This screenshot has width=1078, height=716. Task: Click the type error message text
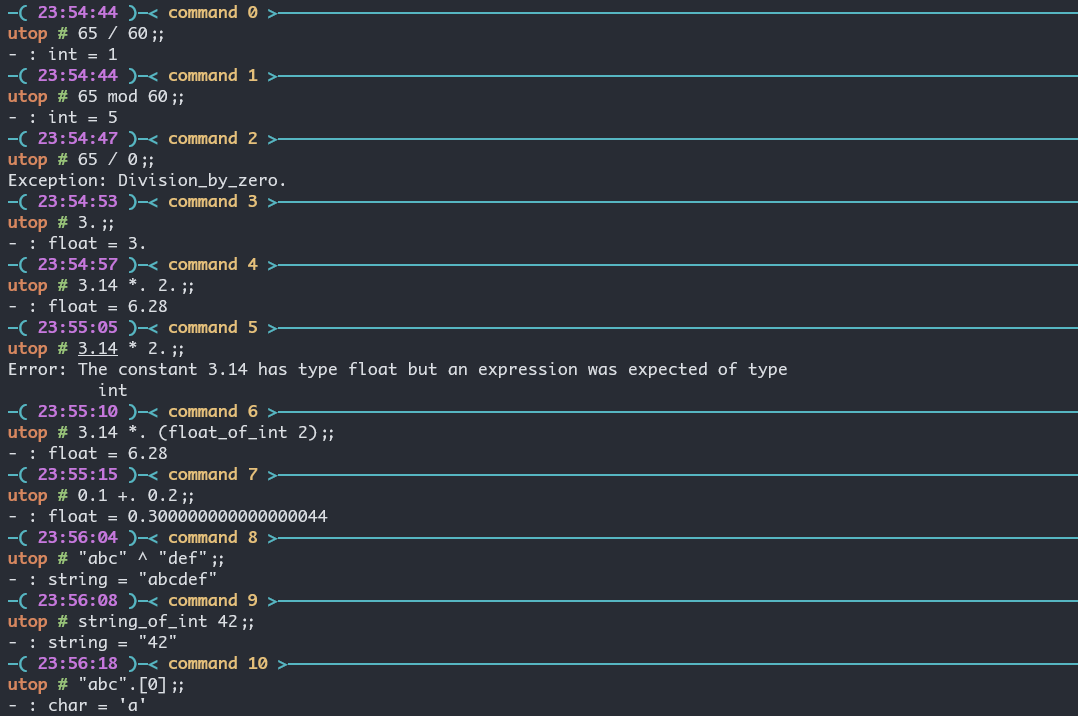click(x=397, y=369)
